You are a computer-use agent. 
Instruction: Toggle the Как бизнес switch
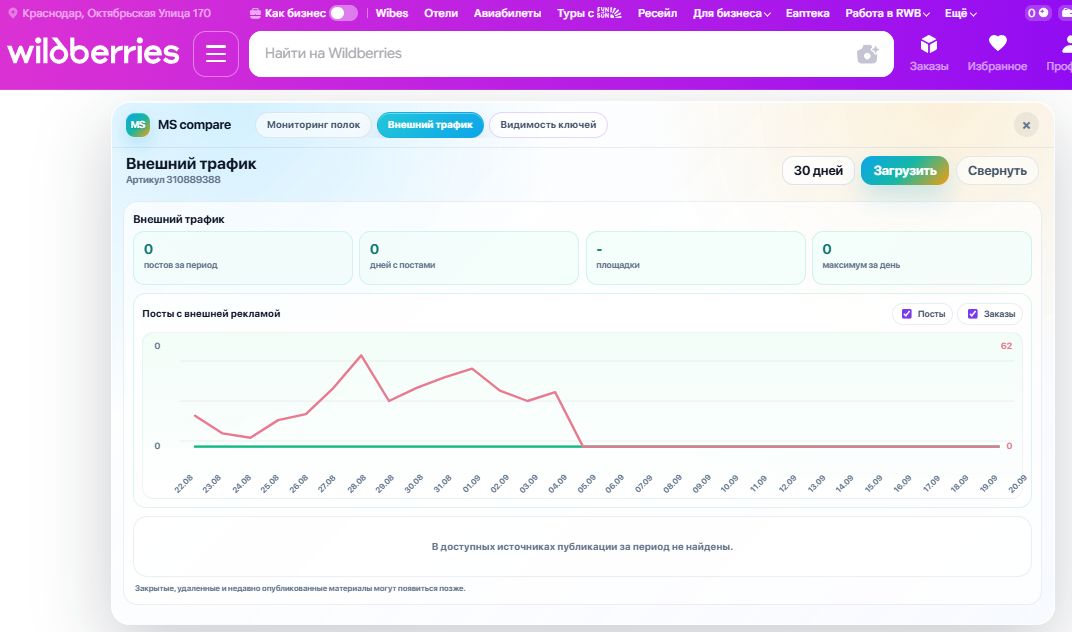click(343, 13)
